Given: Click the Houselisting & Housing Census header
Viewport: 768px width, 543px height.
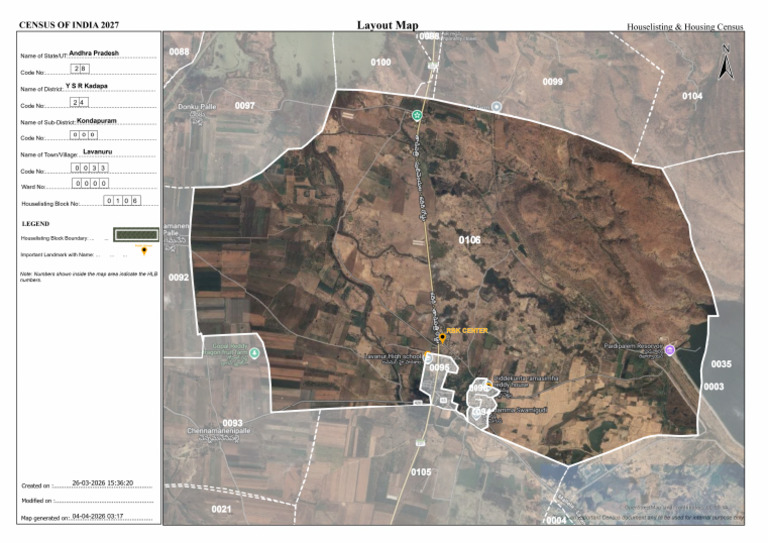Looking at the screenshot, I should click(x=685, y=26).
